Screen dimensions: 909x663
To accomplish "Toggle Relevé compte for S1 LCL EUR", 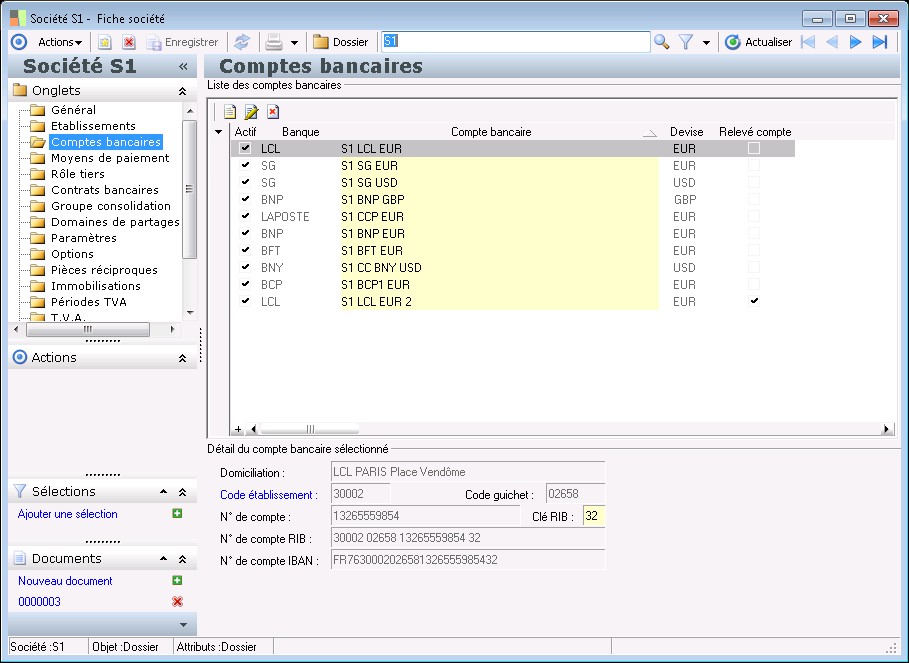I will click(754, 148).
